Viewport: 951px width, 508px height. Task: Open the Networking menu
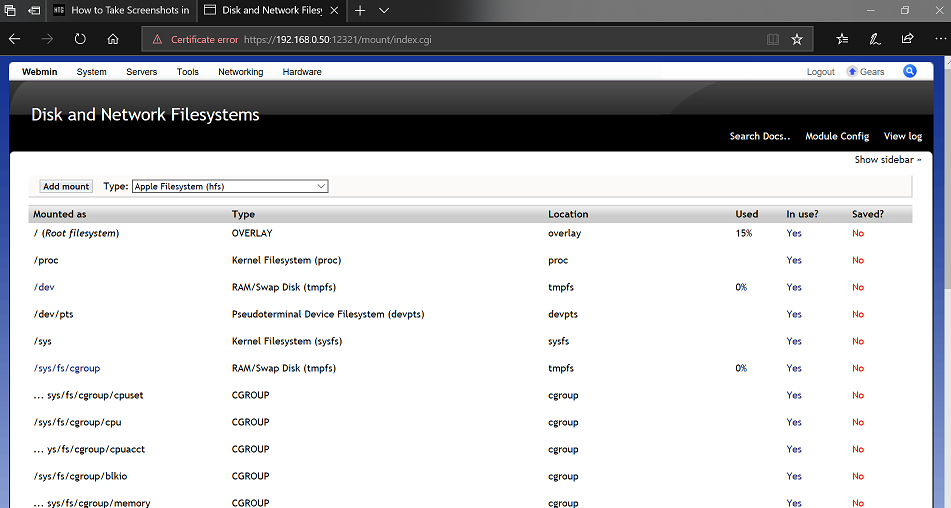[x=240, y=72]
